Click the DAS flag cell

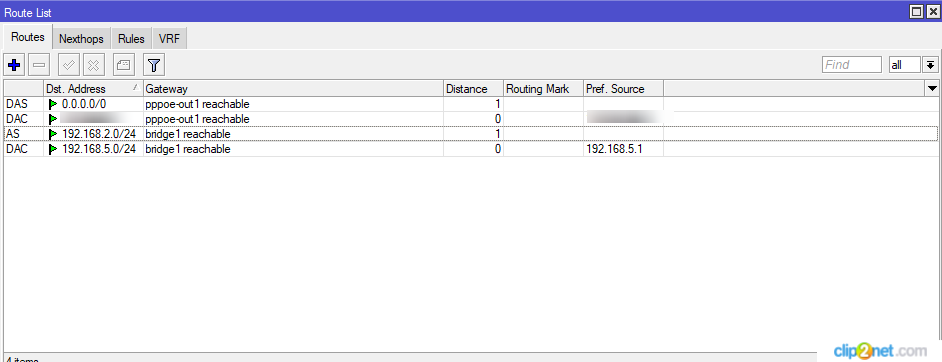pos(23,104)
